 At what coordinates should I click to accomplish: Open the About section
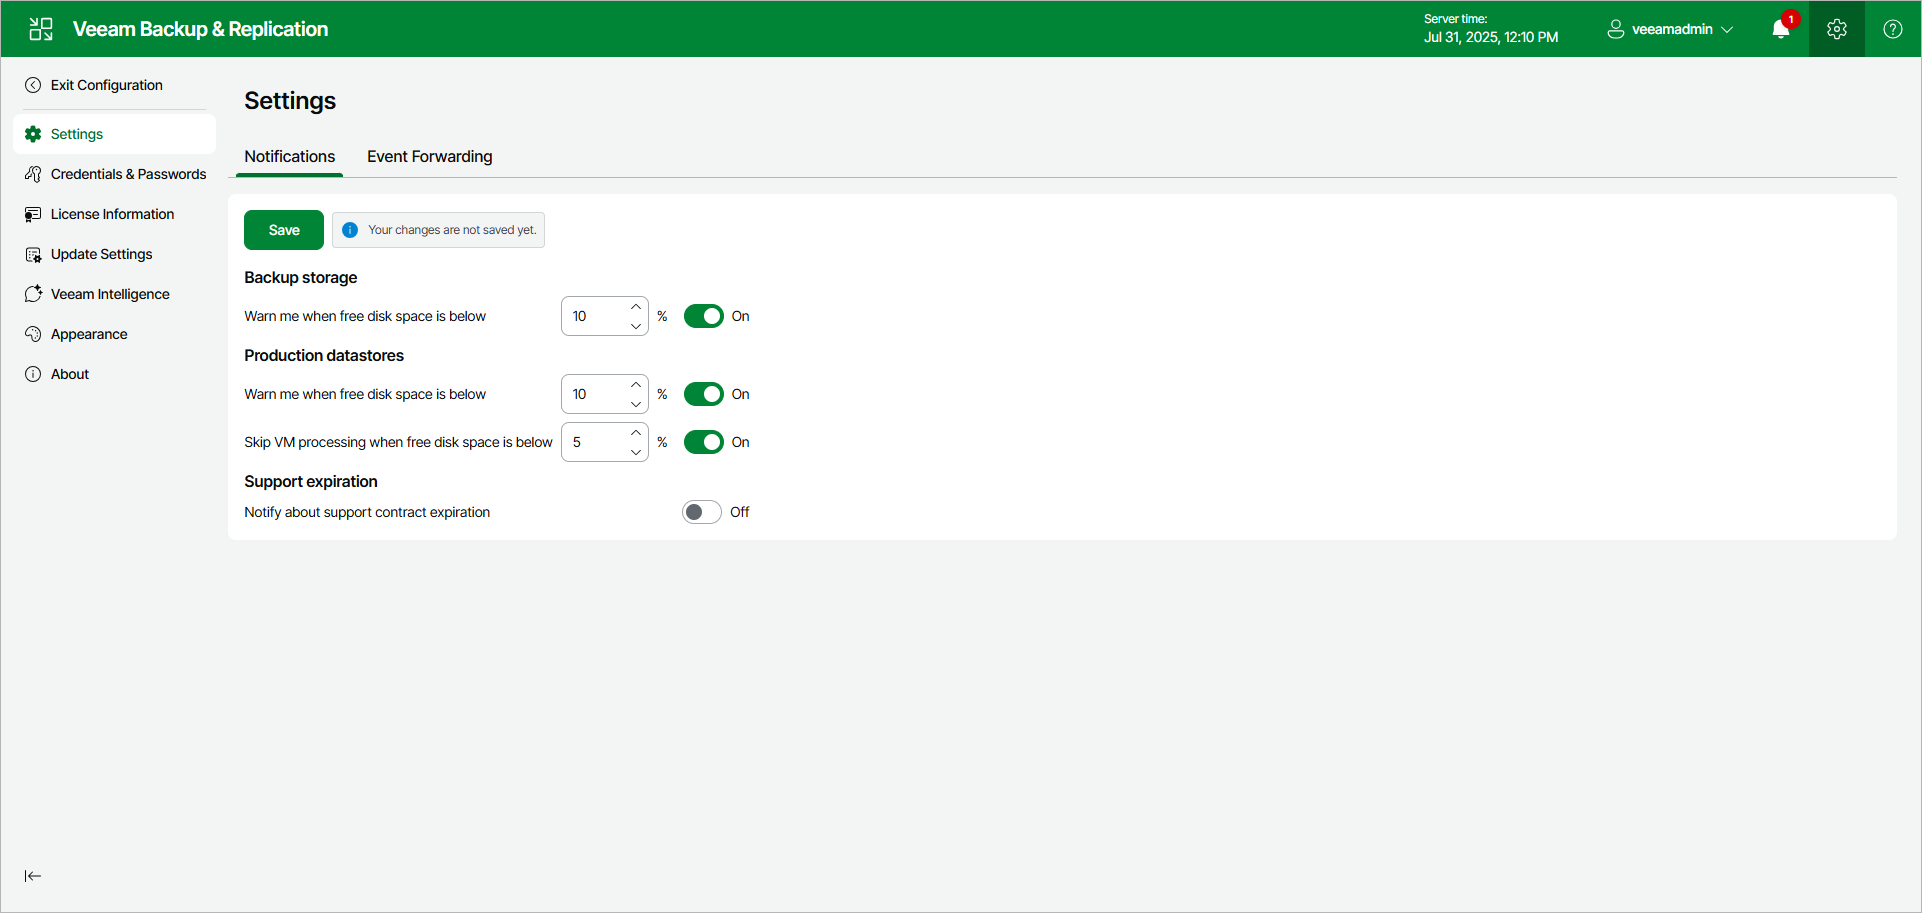pos(115,374)
